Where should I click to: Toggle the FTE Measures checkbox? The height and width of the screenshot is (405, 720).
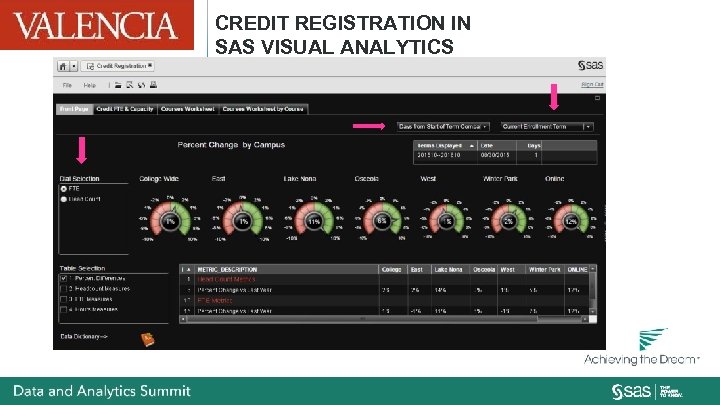point(64,299)
